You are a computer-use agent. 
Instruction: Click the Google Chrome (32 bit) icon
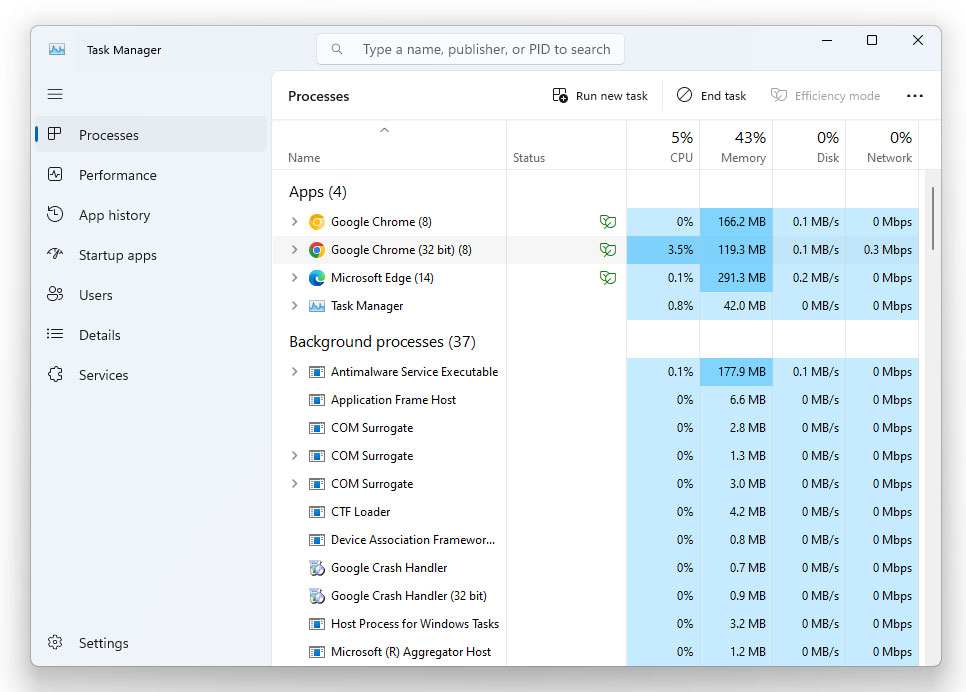click(317, 250)
